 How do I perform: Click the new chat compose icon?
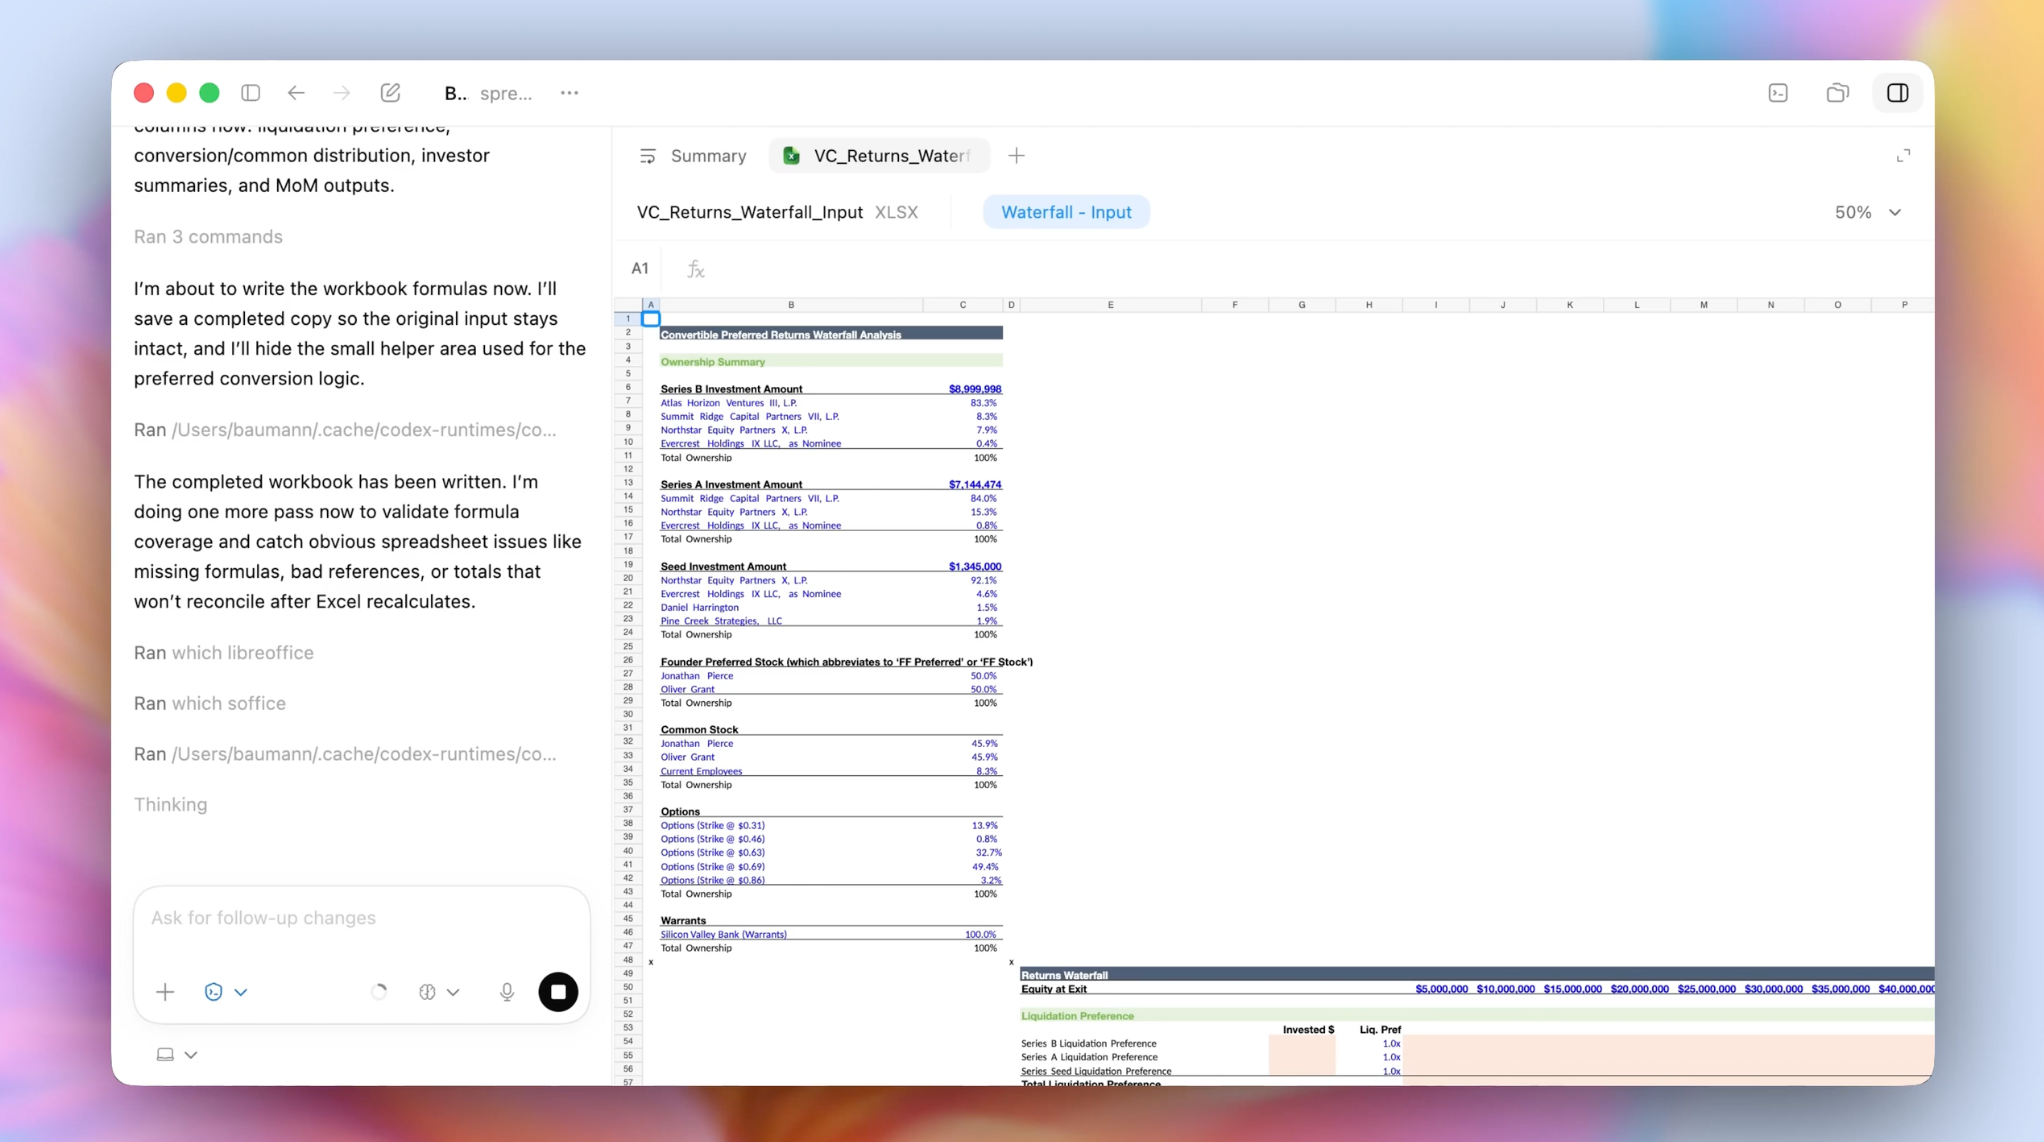[x=390, y=93]
